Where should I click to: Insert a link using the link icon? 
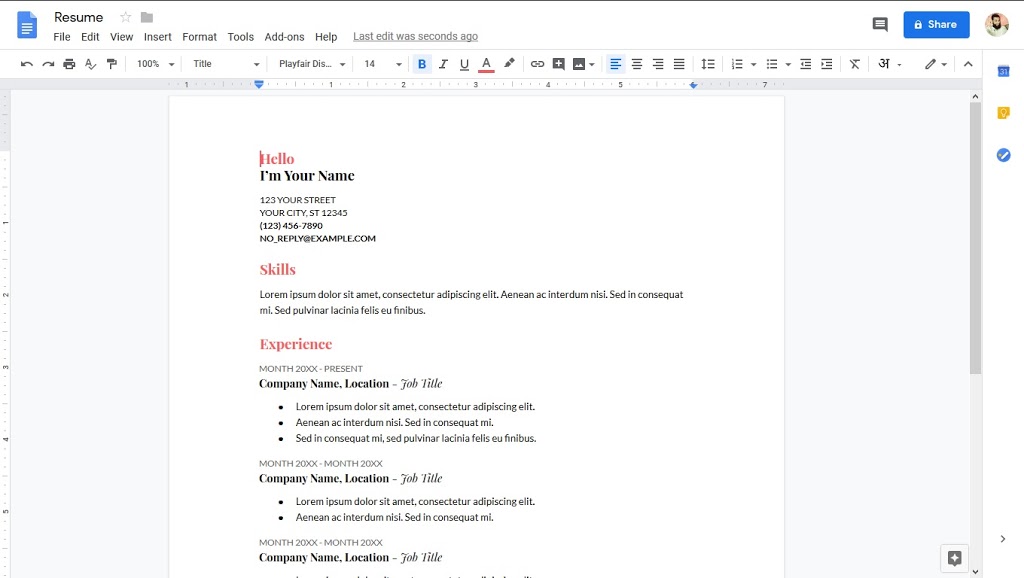point(537,64)
